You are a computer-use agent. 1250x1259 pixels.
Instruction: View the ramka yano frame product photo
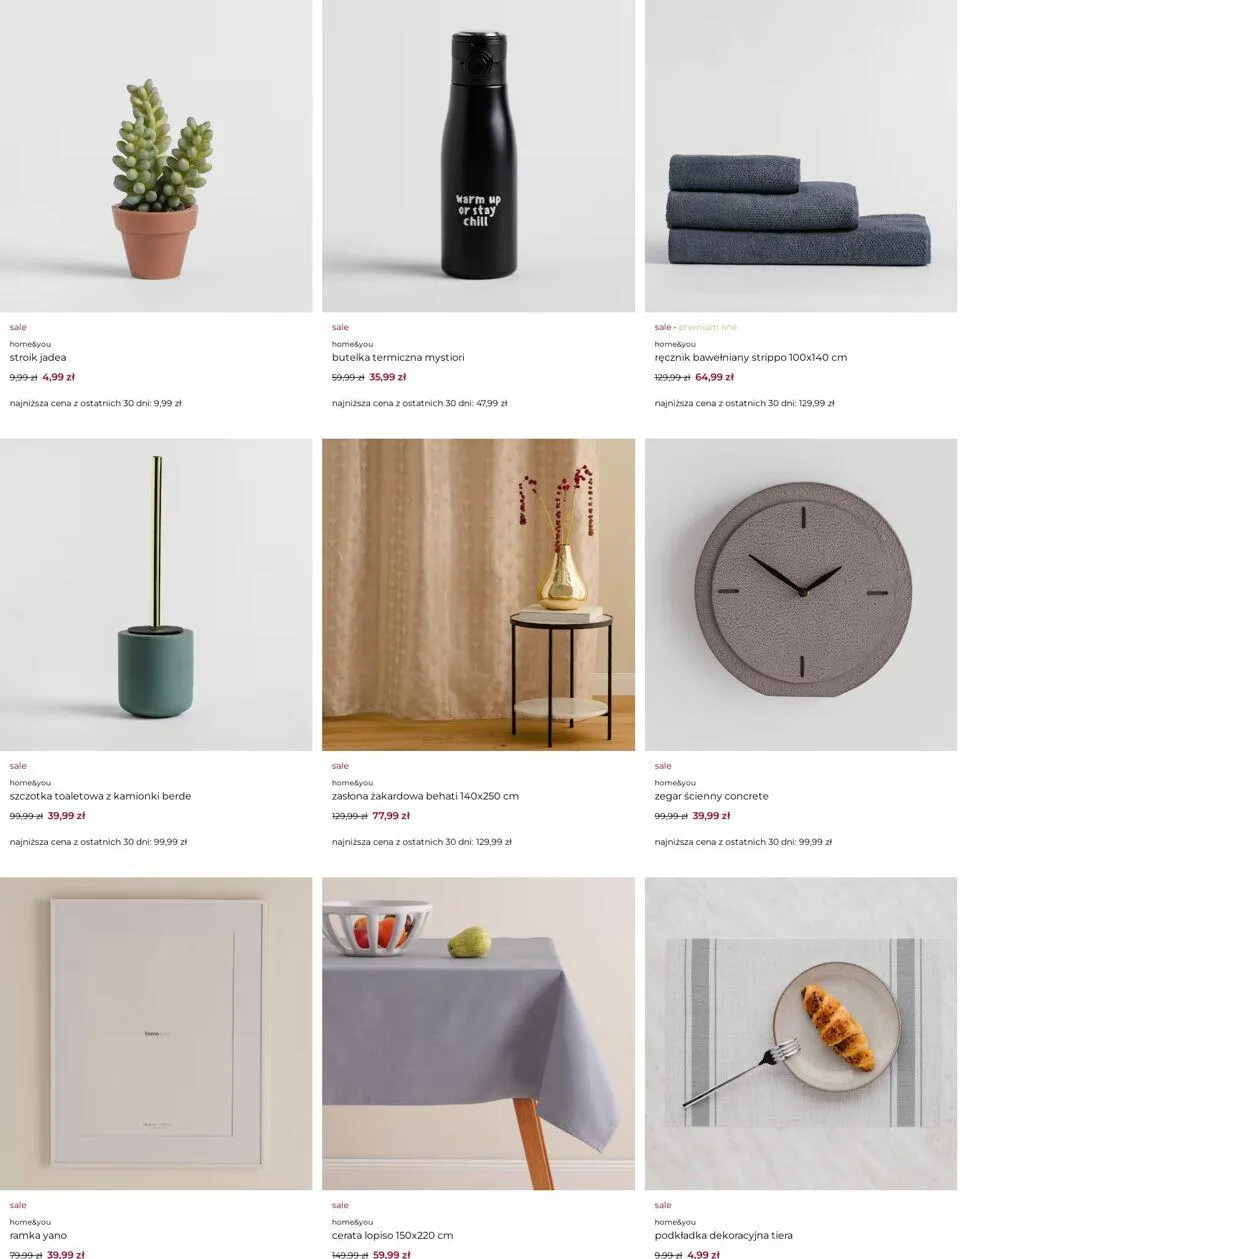[156, 1034]
